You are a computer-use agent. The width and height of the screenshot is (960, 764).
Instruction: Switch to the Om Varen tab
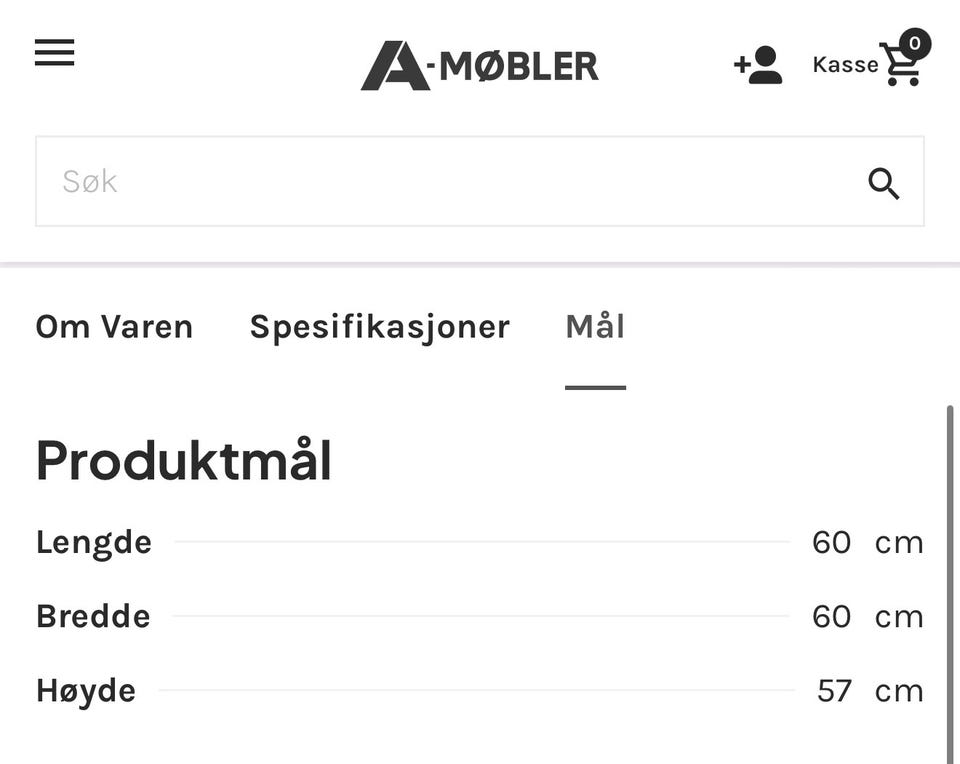click(114, 326)
